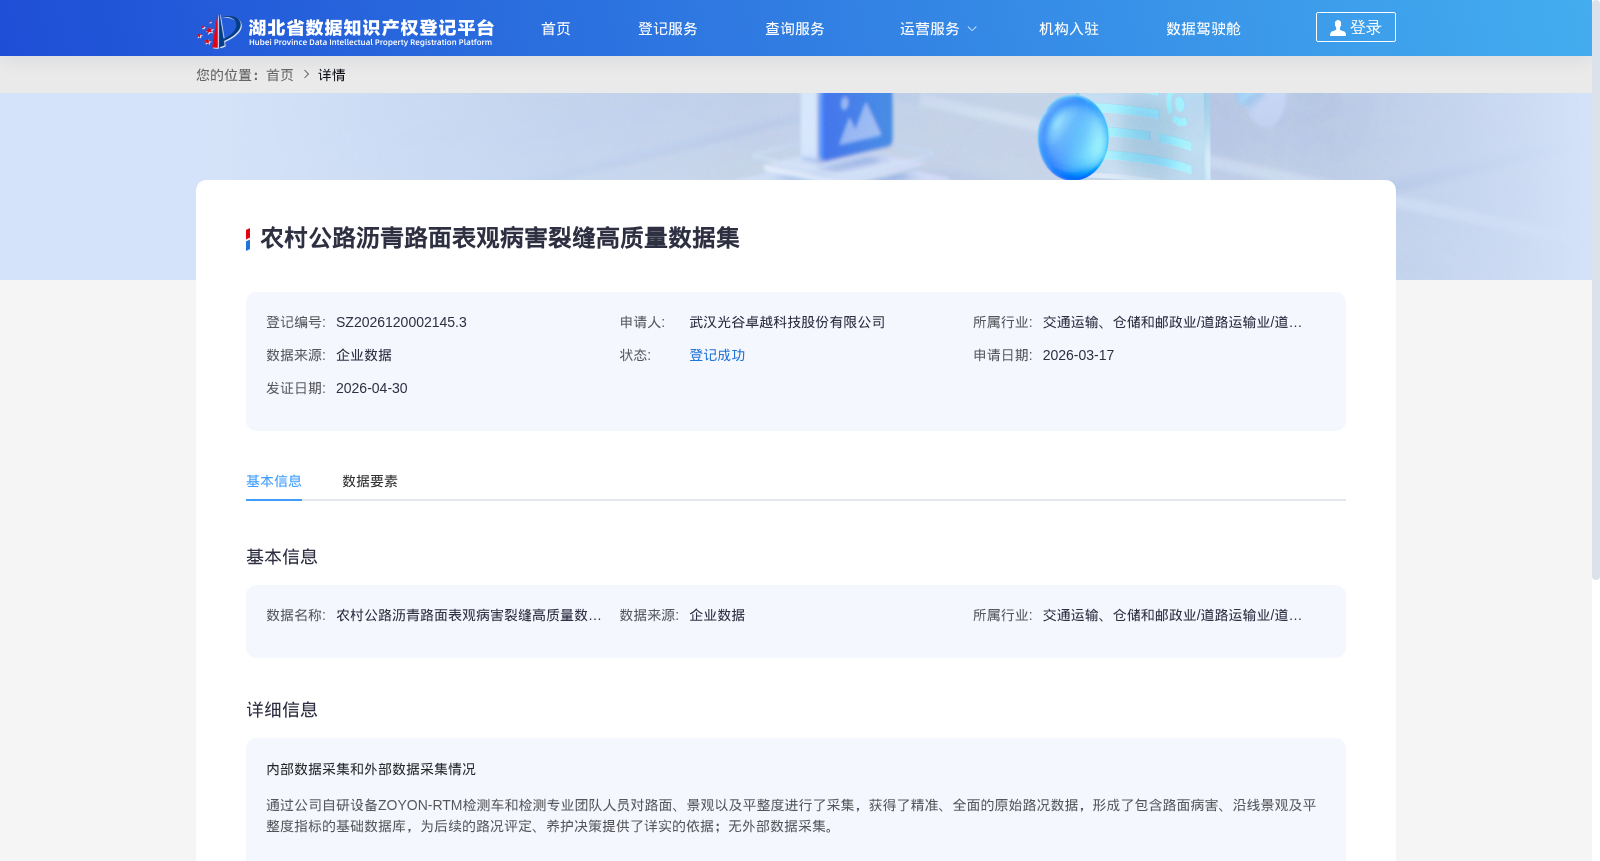Click the vertical page scrollbar
The image size is (1600, 861).
pyautogui.click(x=1596, y=290)
